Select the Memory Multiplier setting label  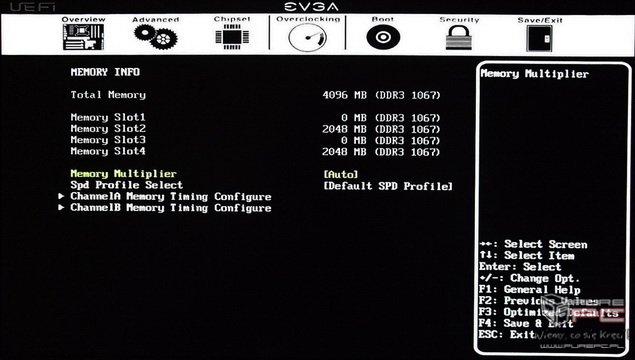click(124, 174)
